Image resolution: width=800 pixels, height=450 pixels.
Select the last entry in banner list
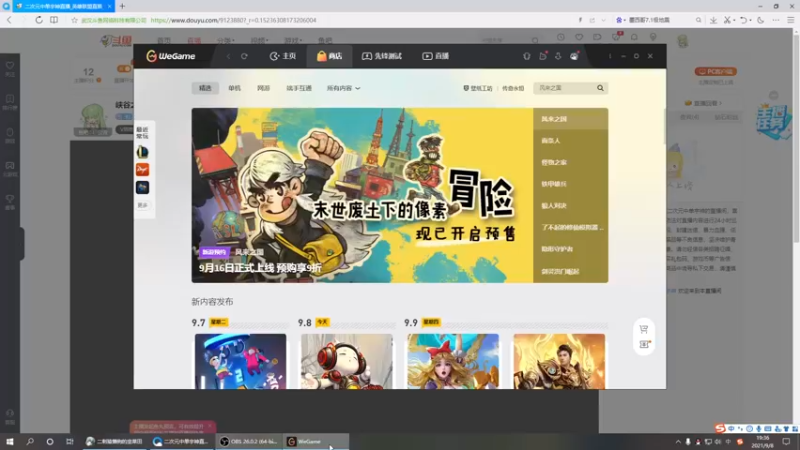click(570, 271)
